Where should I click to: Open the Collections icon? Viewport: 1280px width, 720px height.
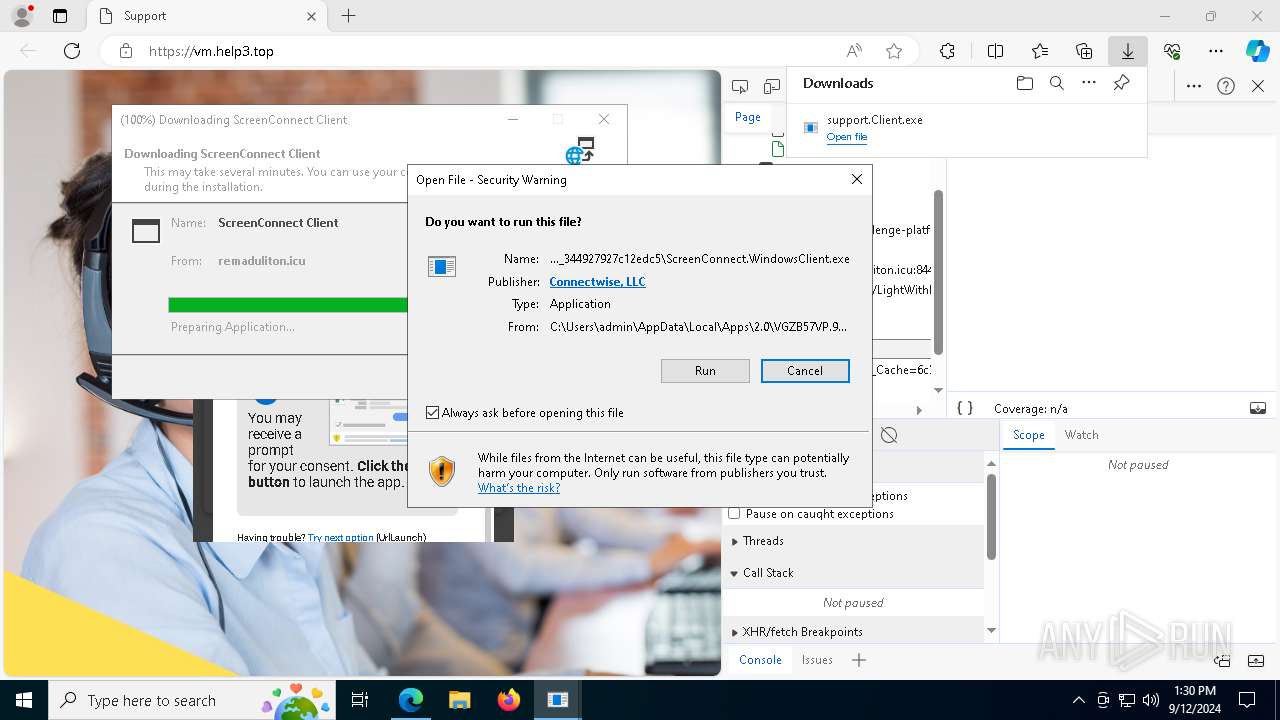1084,51
